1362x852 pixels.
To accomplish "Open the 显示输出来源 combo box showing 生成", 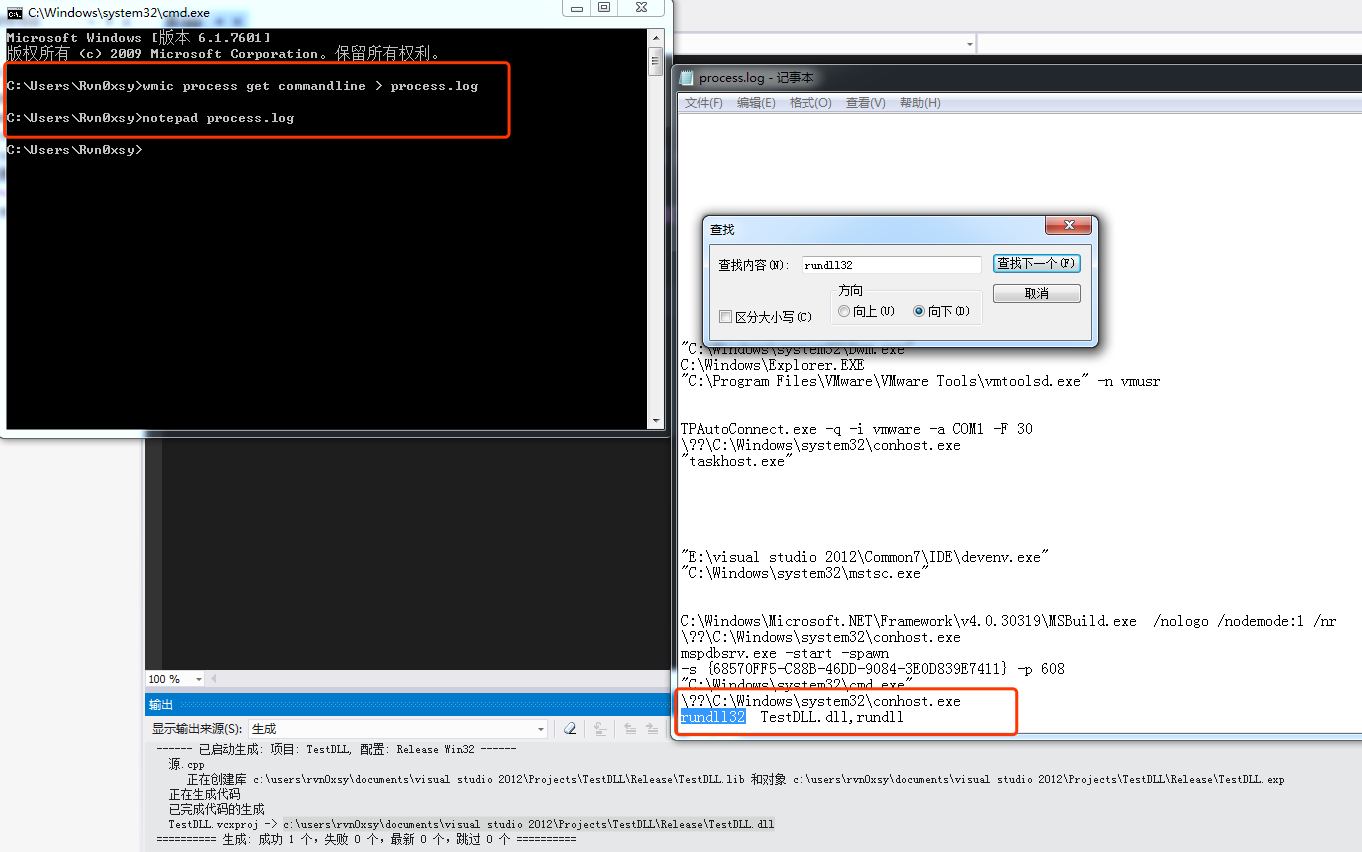I will (399, 729).
